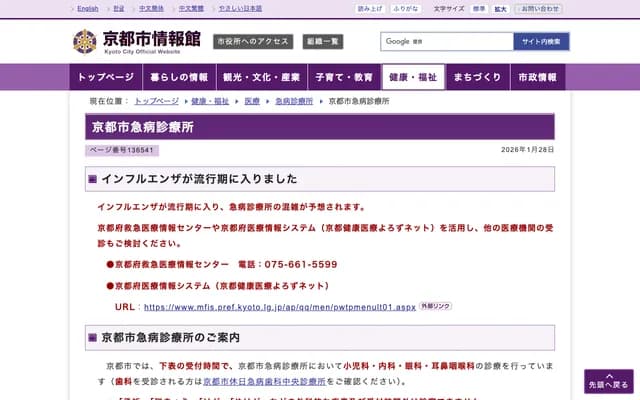This screenshot has height=400, width=640.
Task: Focus the Google site search field
Action: pos(446,41)
